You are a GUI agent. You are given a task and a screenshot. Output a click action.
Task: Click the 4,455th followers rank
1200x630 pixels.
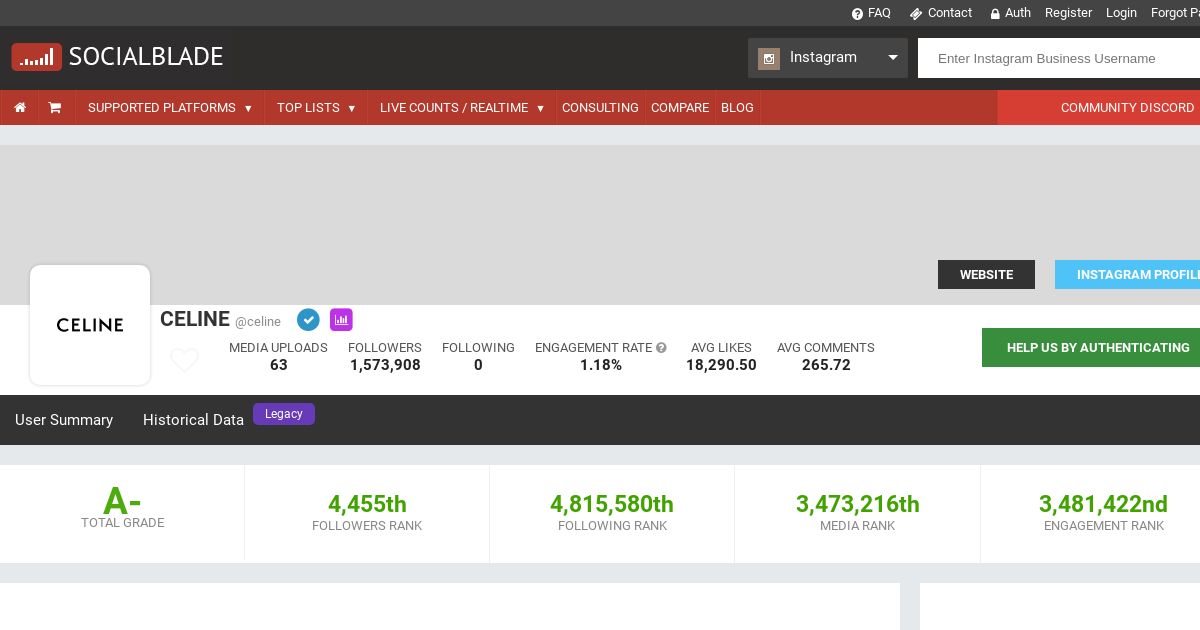367,504
